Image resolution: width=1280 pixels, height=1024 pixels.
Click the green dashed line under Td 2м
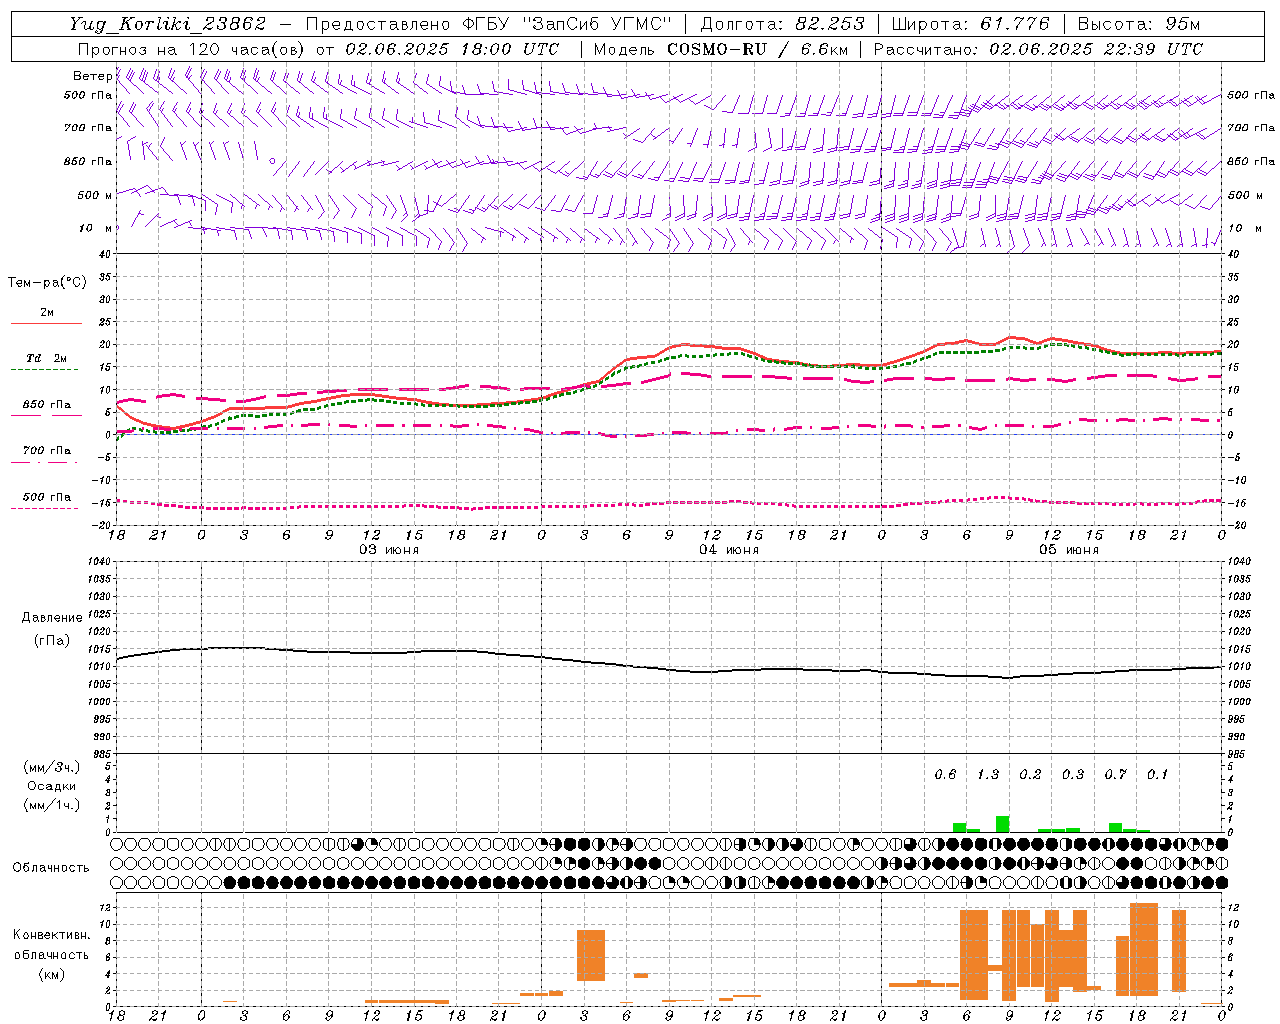tap(46, 370)
